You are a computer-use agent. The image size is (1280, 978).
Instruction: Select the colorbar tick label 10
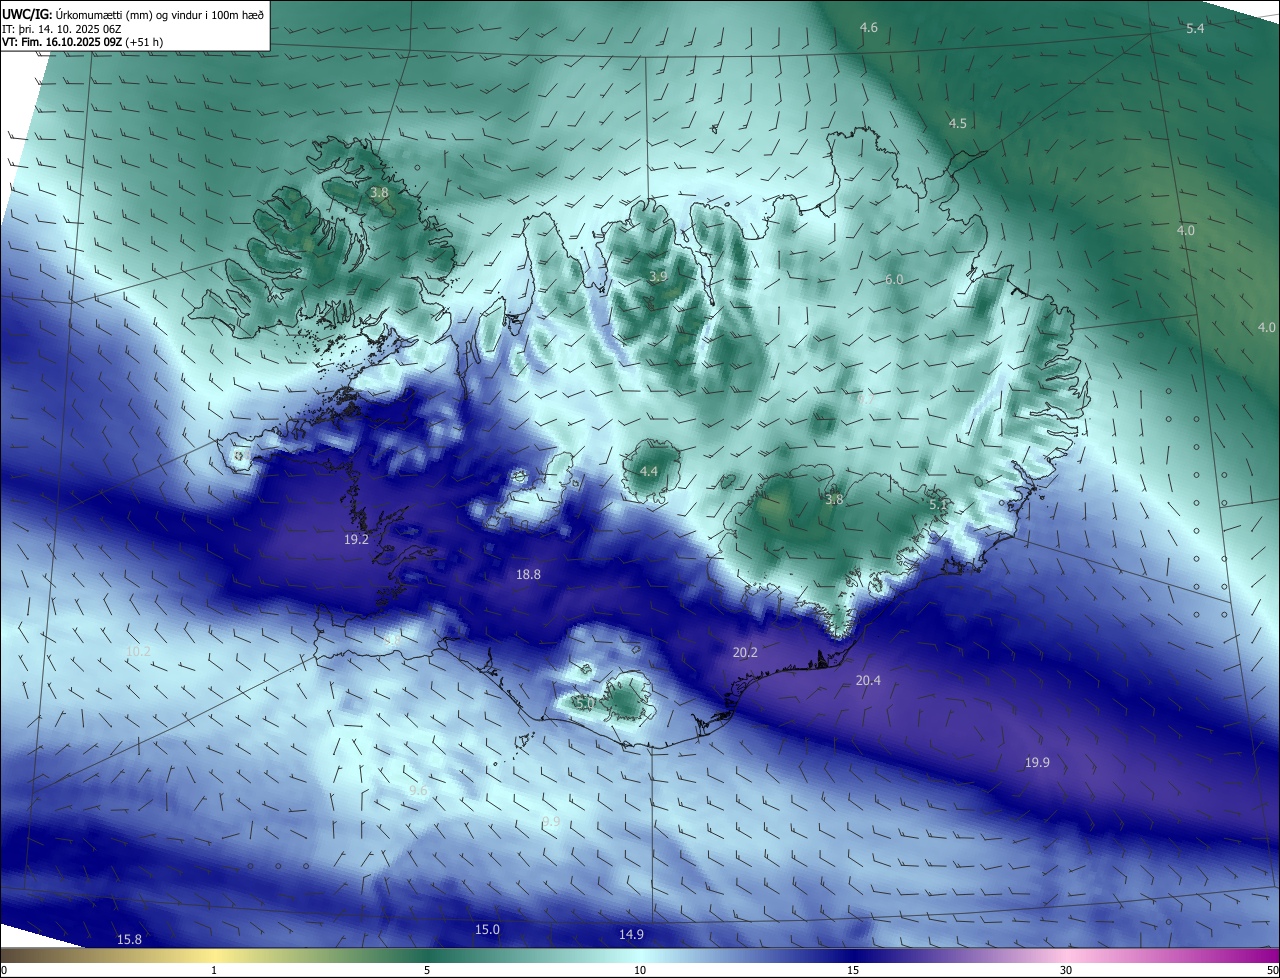tap(640, 970)
